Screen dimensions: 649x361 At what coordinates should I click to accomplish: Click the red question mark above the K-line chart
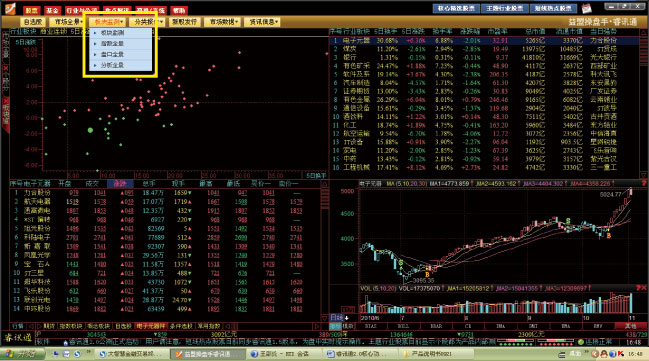(x=644, y=183)
